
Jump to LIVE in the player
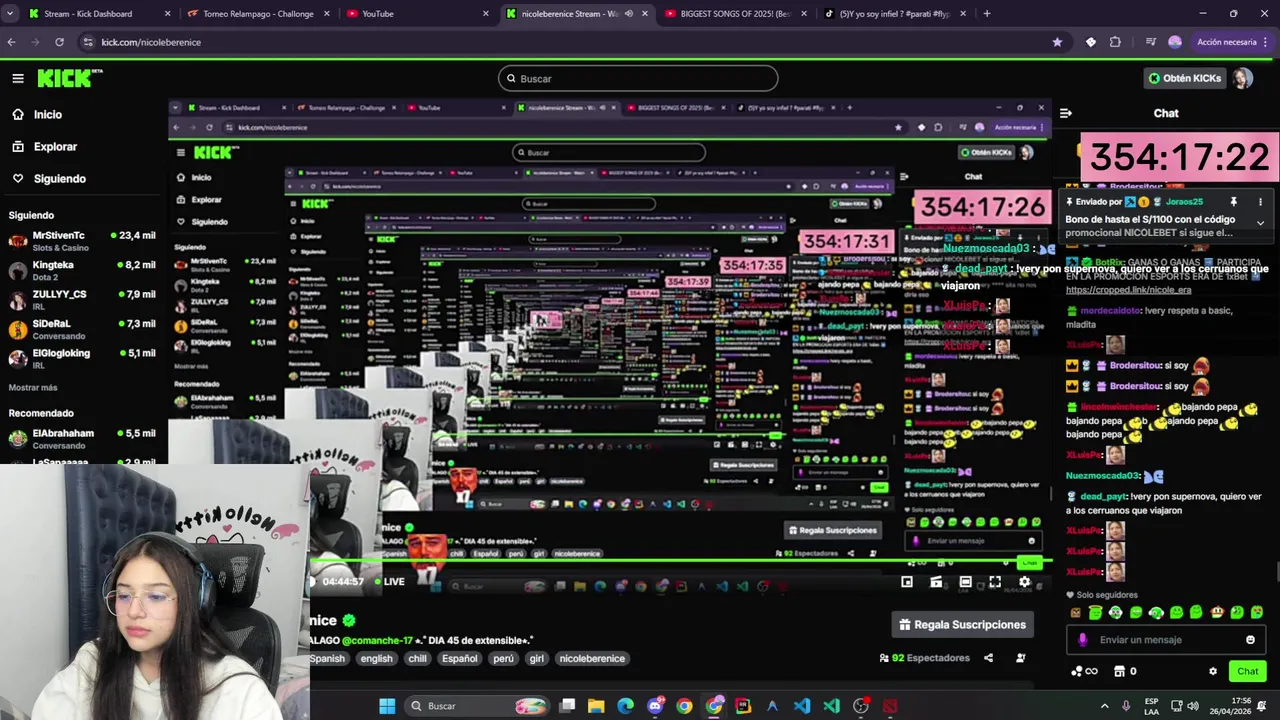[x=390, y=581]
